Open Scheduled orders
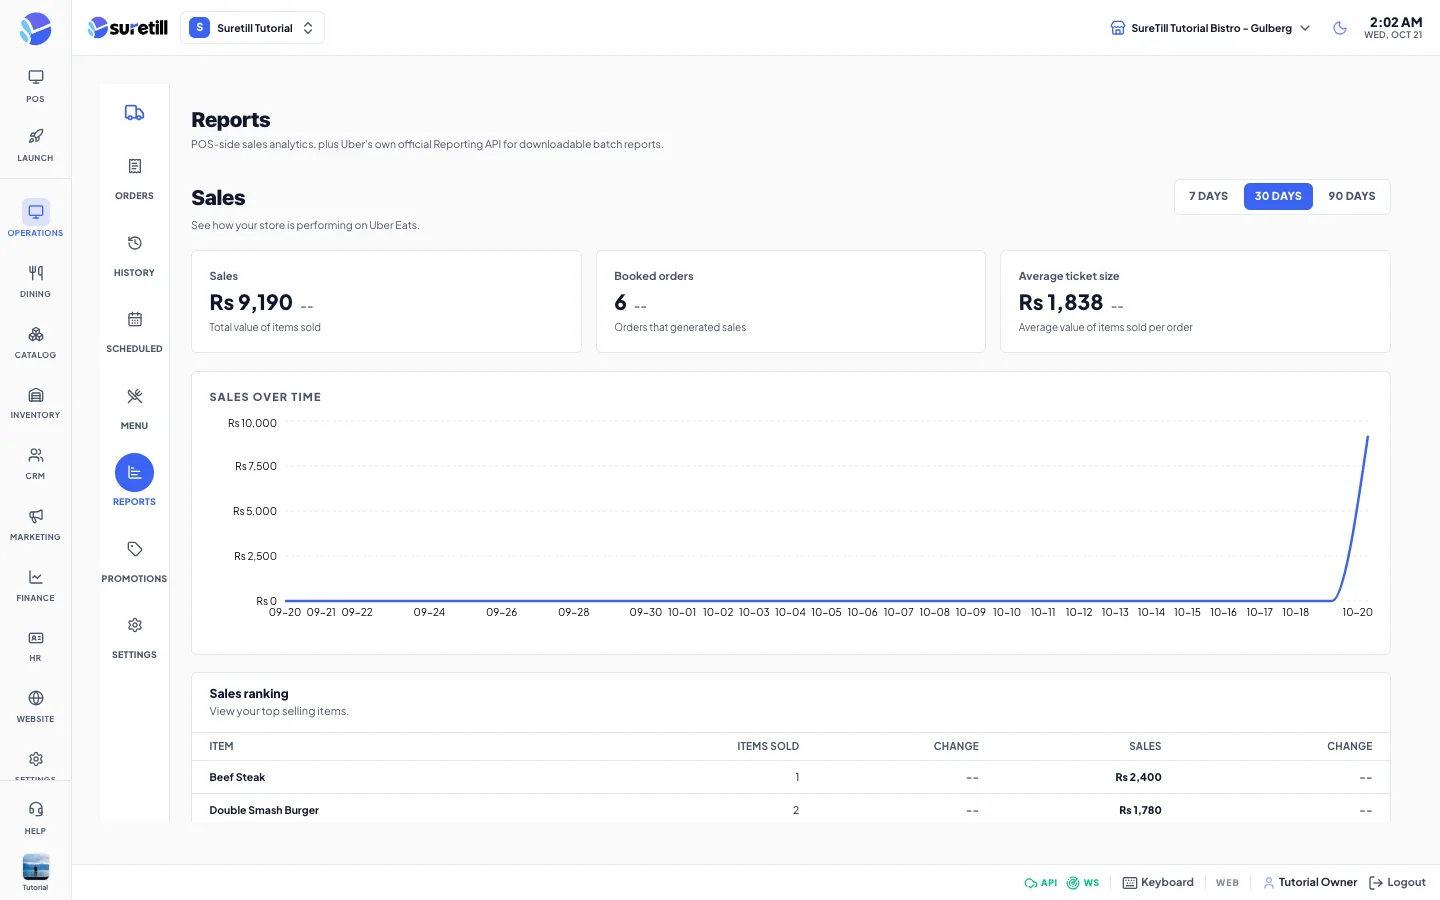This screenshot has width=1440, height=900. 134,332
